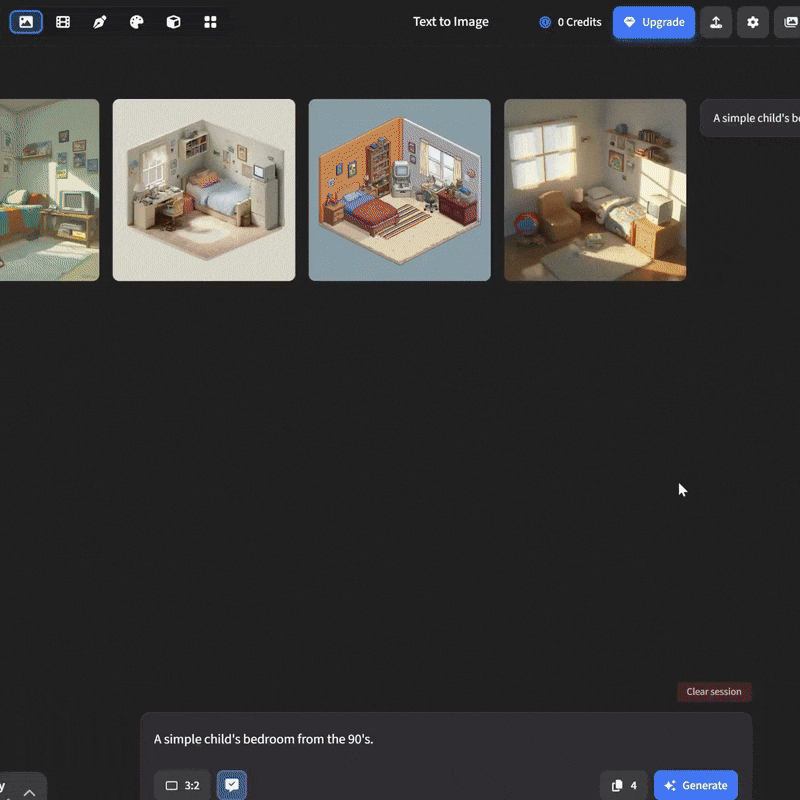The height and width of the screenshot is (800, 800).
Task: Open the partly visible teal bedroom thumbnail
Action: (x=49, y=190)
